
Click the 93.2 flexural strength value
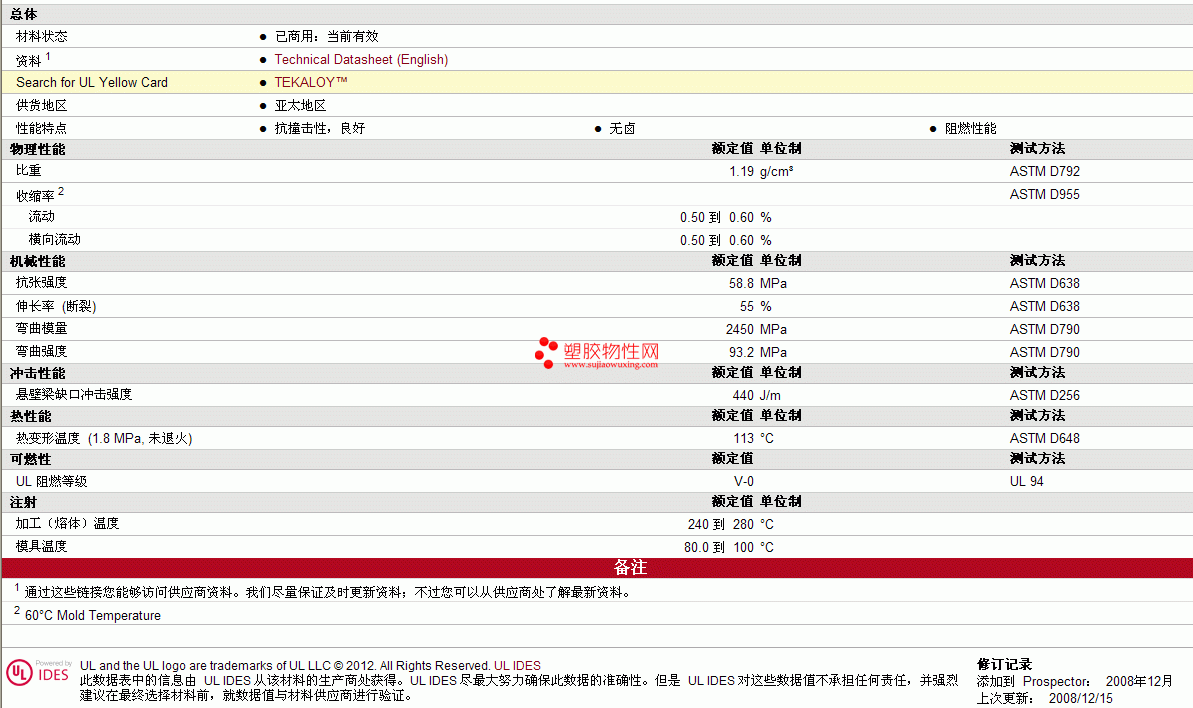[x=741, y=352]
